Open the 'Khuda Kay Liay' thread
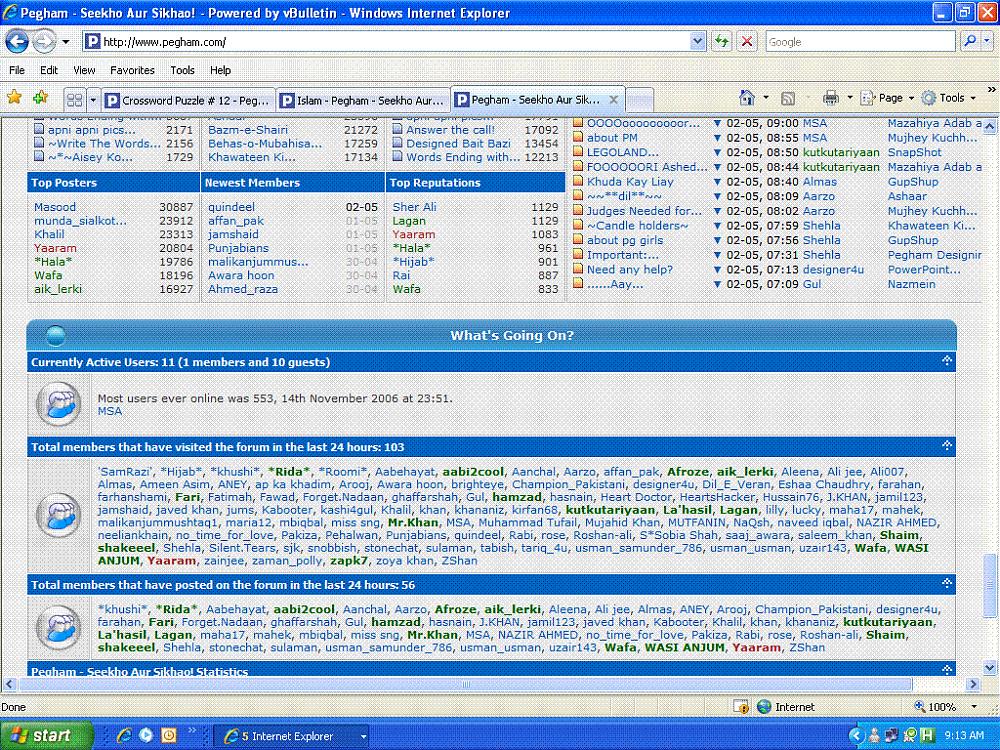This screenshot has height=750, width=1000. tap(630, 182)
